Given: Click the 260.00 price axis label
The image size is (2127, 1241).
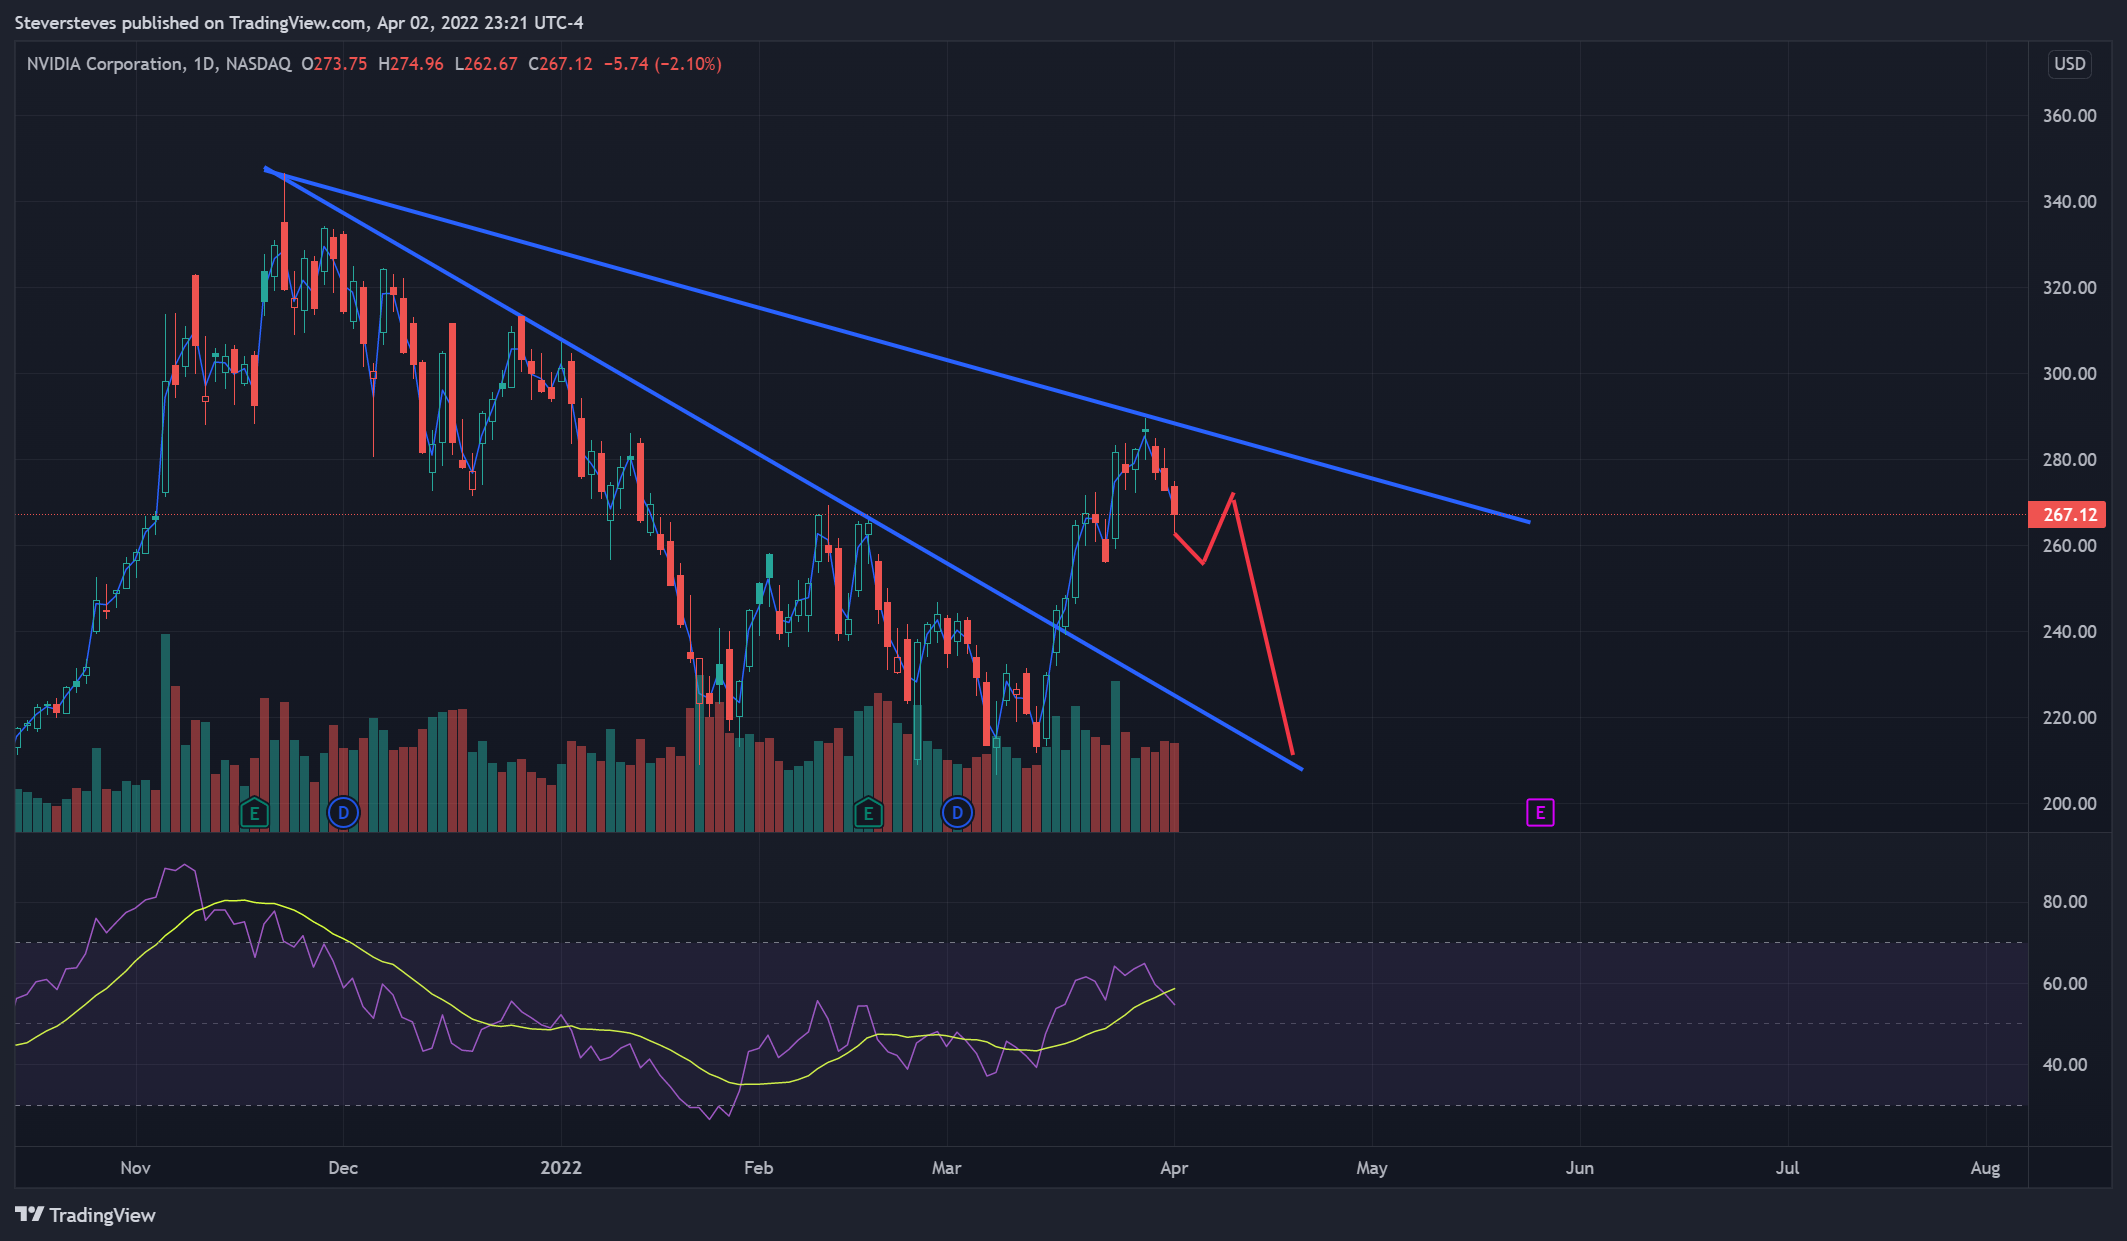Looking at the screenshot, I should [2069, 546].
